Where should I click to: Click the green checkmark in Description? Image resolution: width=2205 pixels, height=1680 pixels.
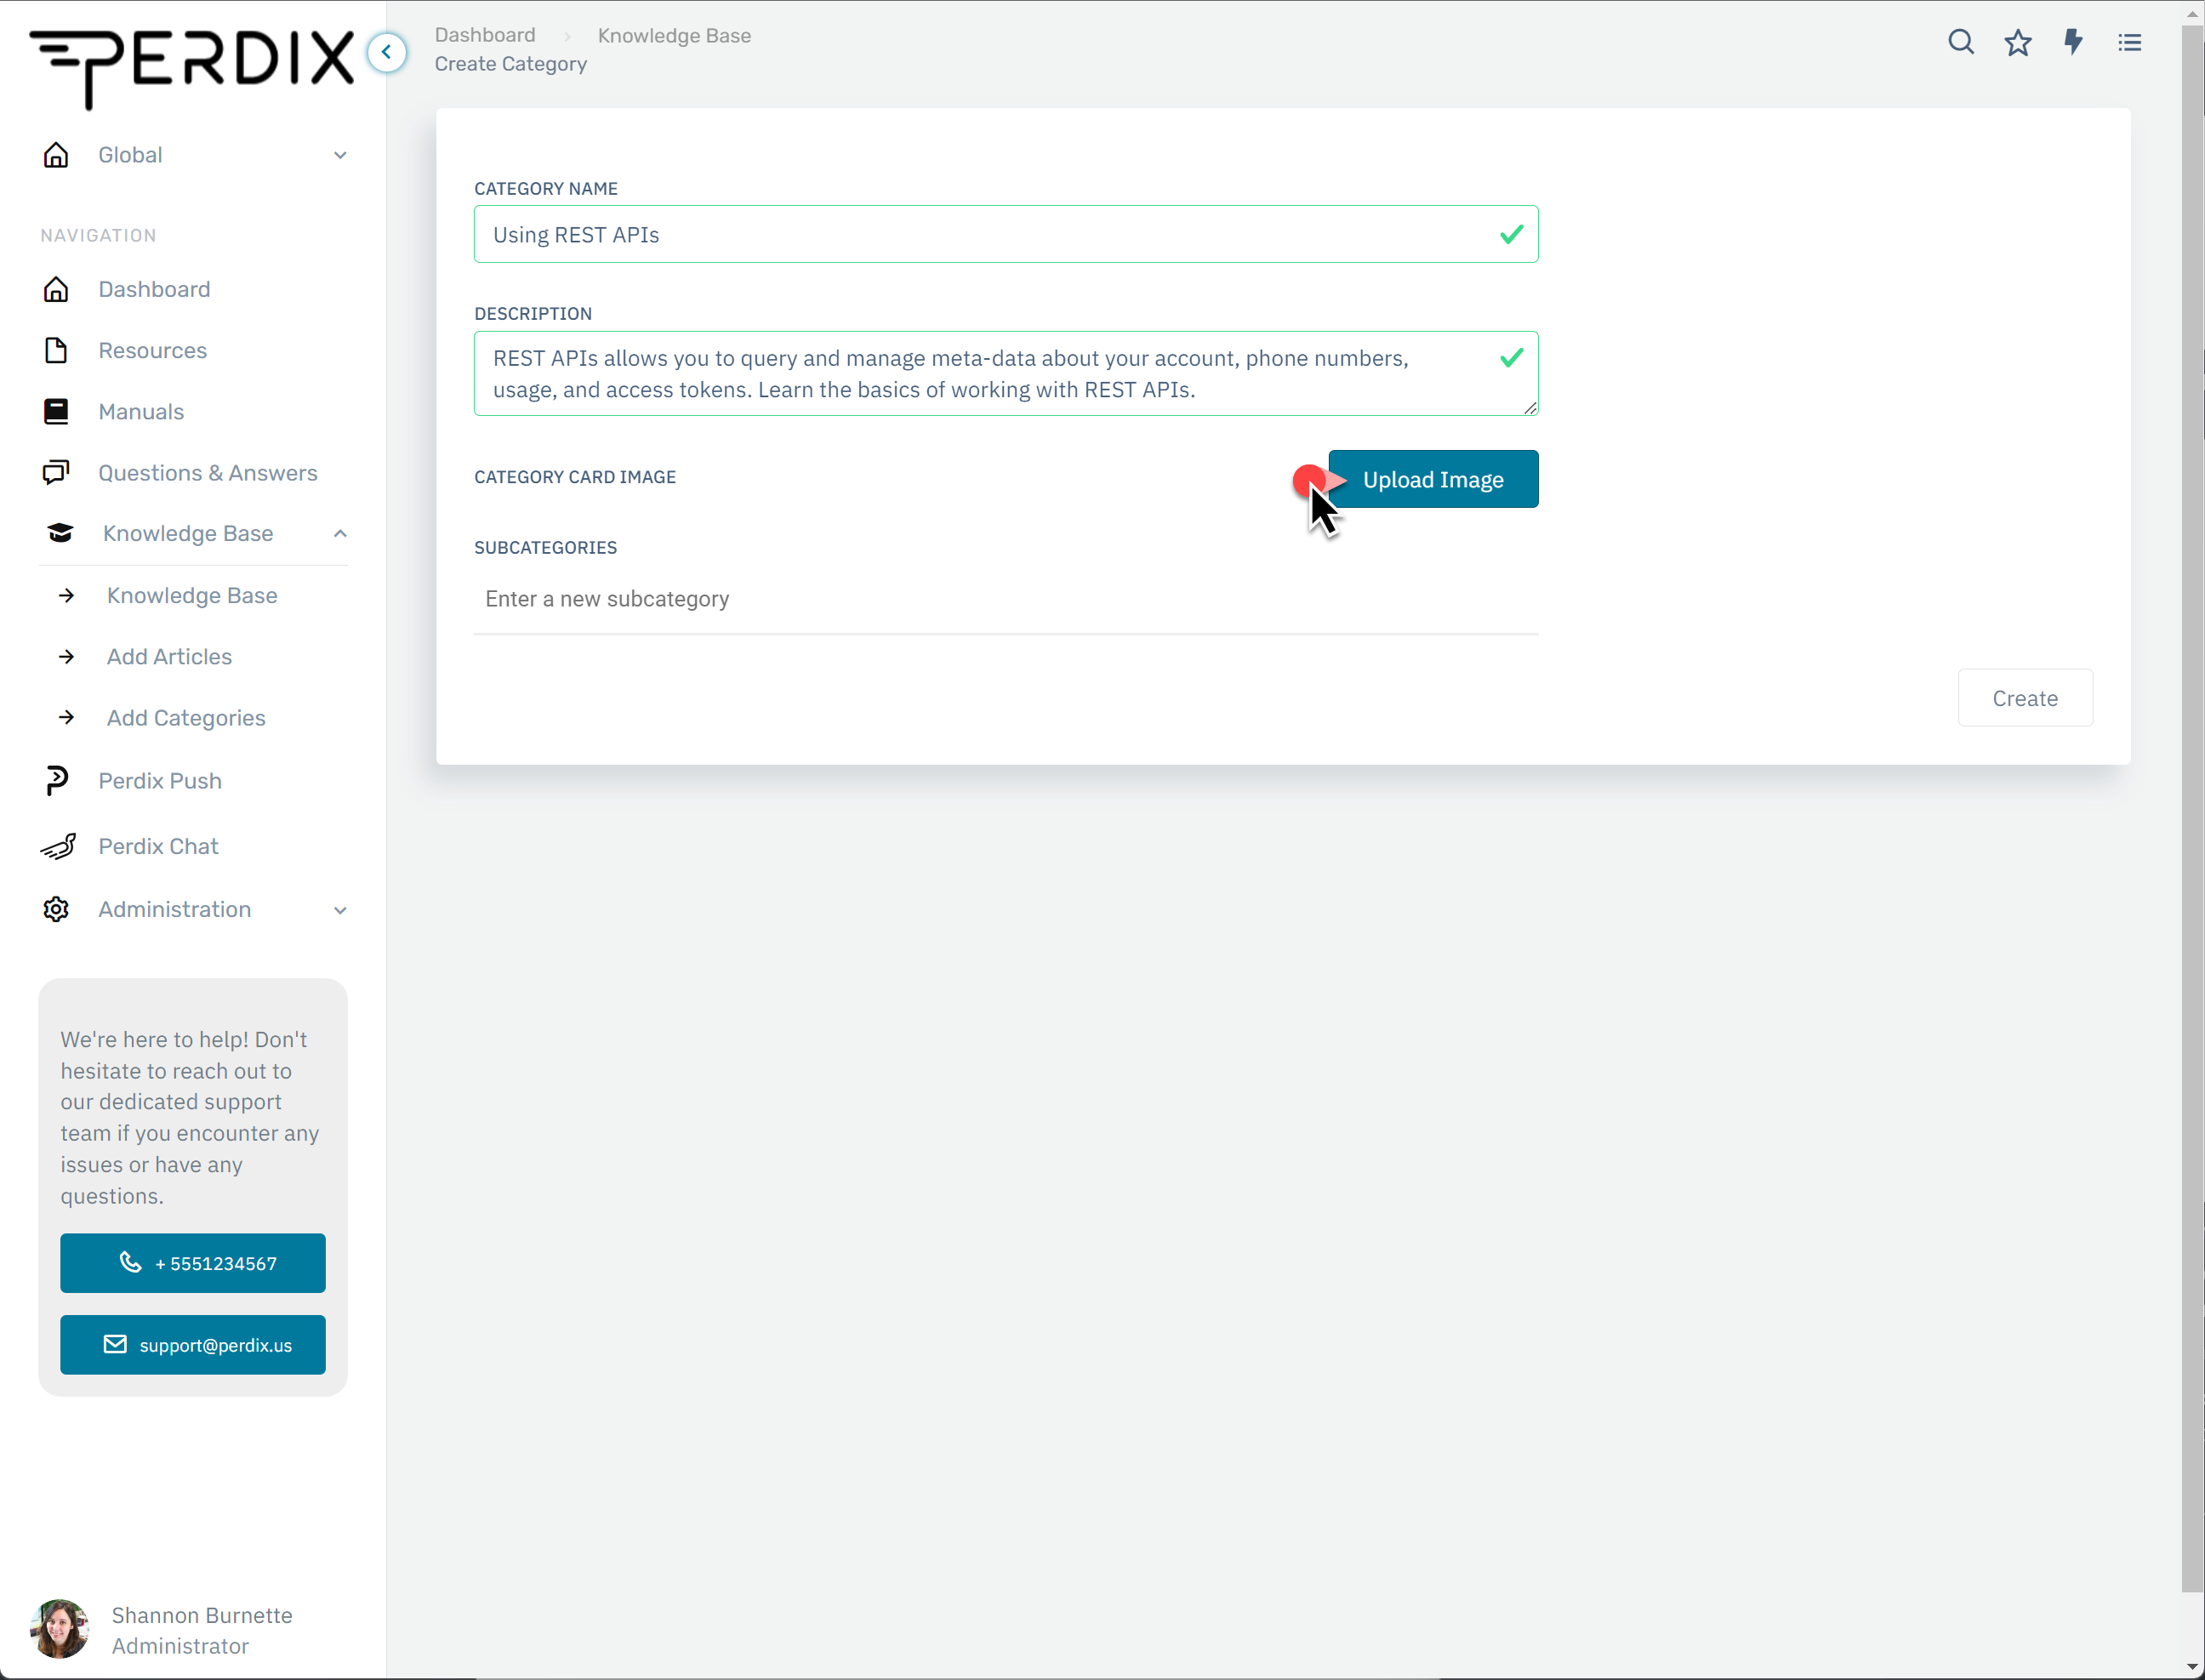pos(1511,357)
